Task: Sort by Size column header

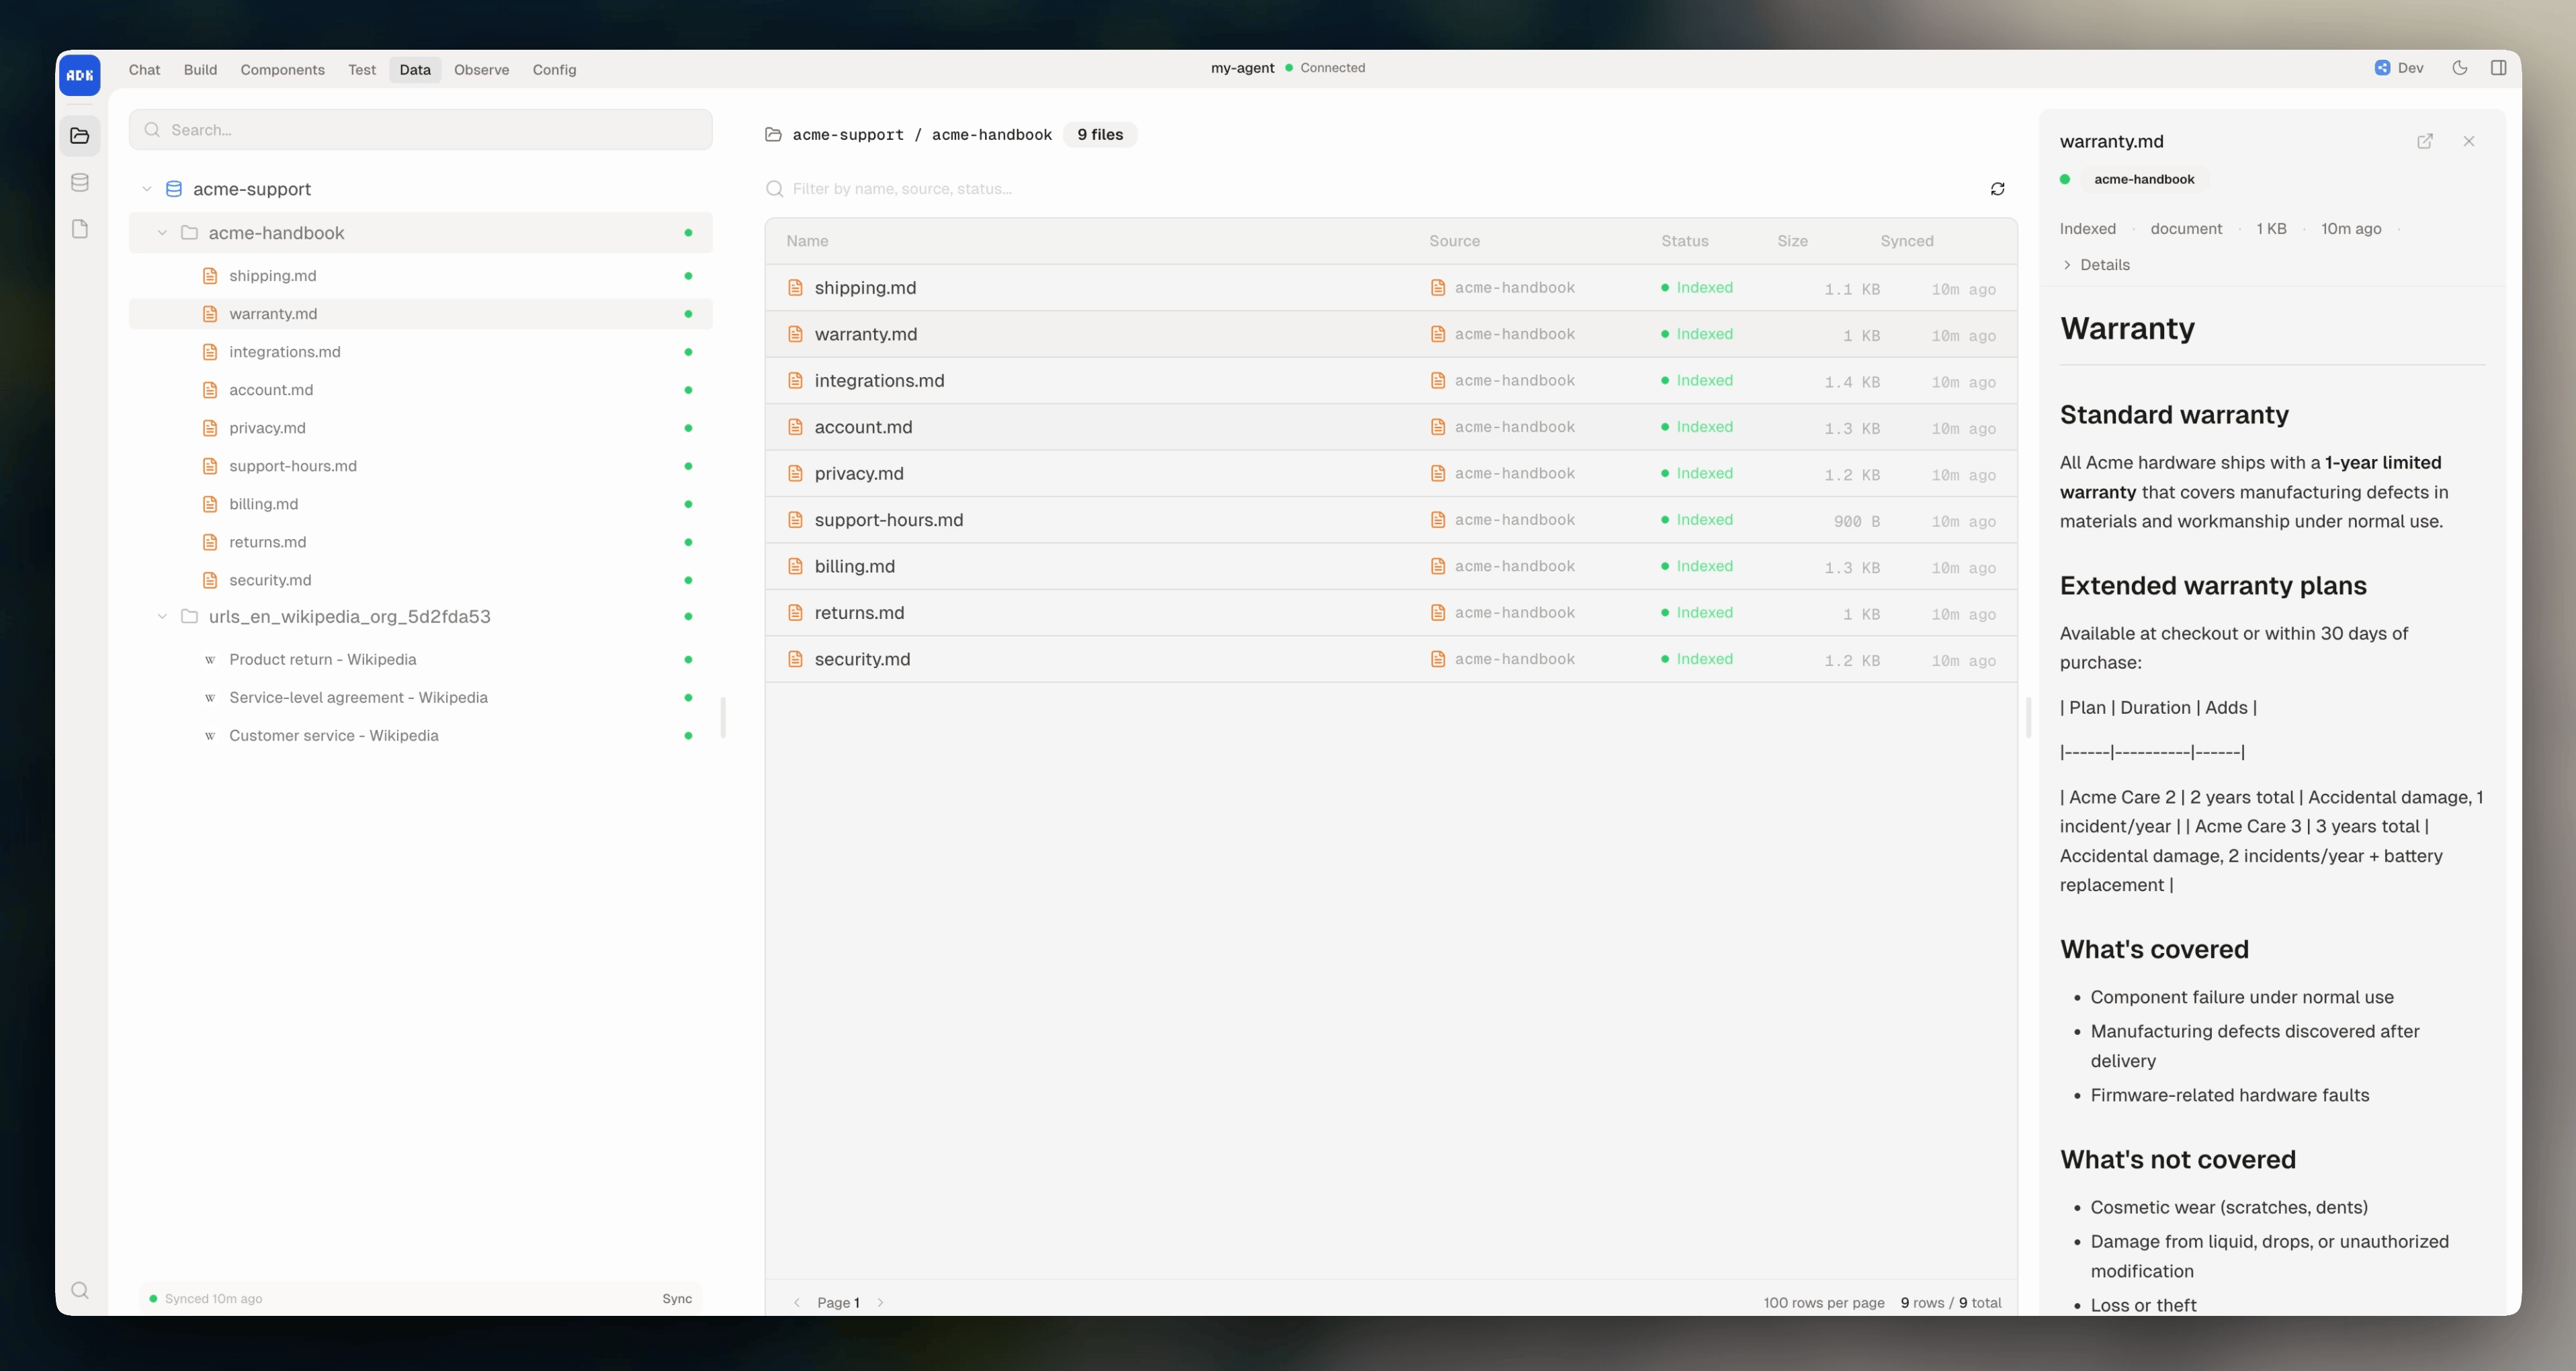Action: (x=1792, y=241)
